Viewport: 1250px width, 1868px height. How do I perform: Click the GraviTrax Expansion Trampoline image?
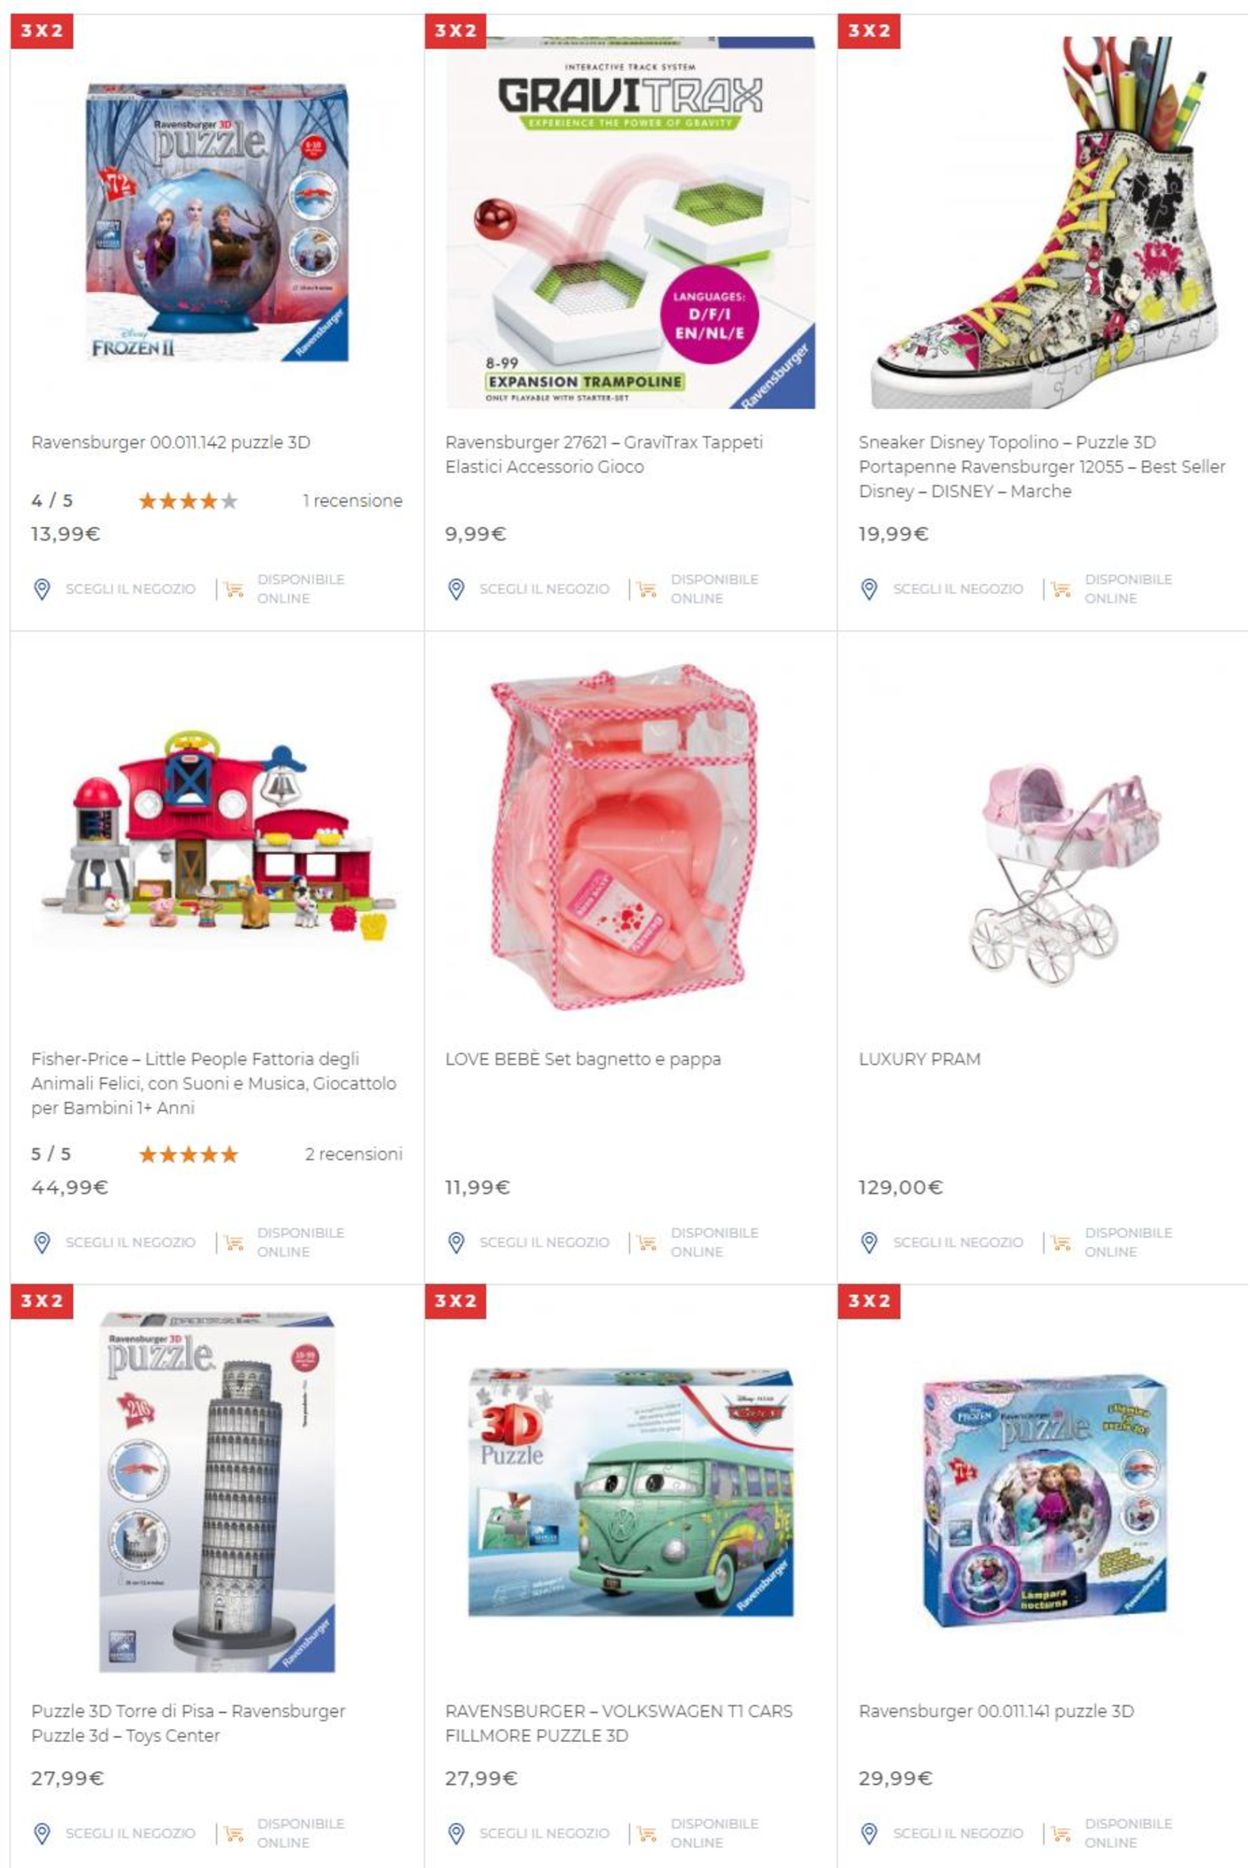coord(631,222)
